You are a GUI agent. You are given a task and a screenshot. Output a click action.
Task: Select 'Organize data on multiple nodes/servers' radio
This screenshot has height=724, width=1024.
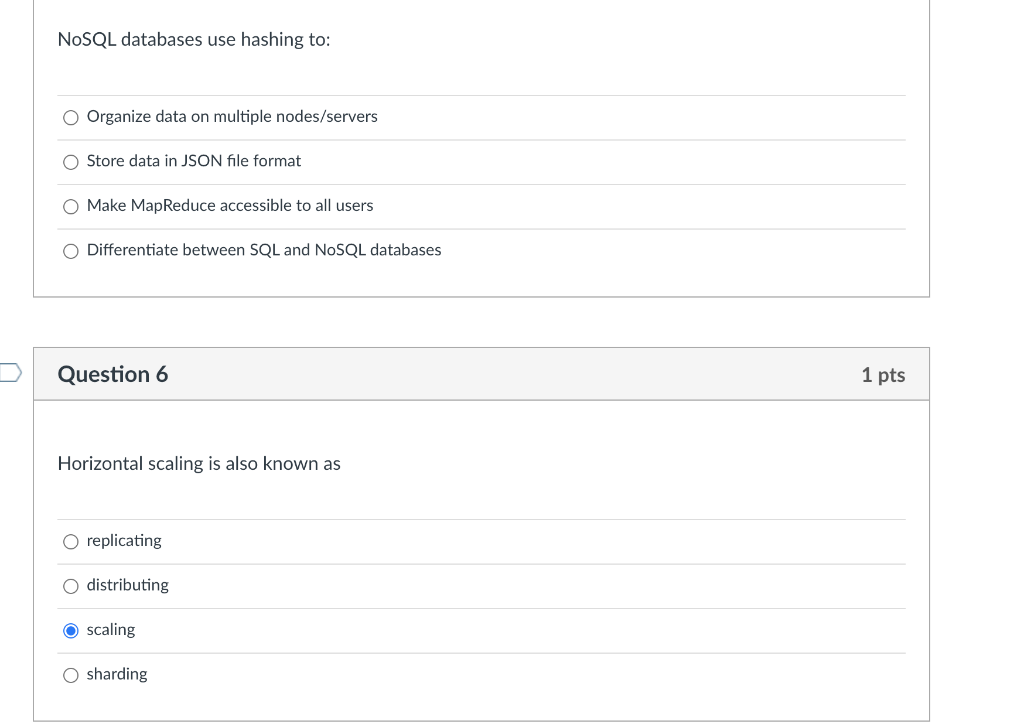[71, 118]
